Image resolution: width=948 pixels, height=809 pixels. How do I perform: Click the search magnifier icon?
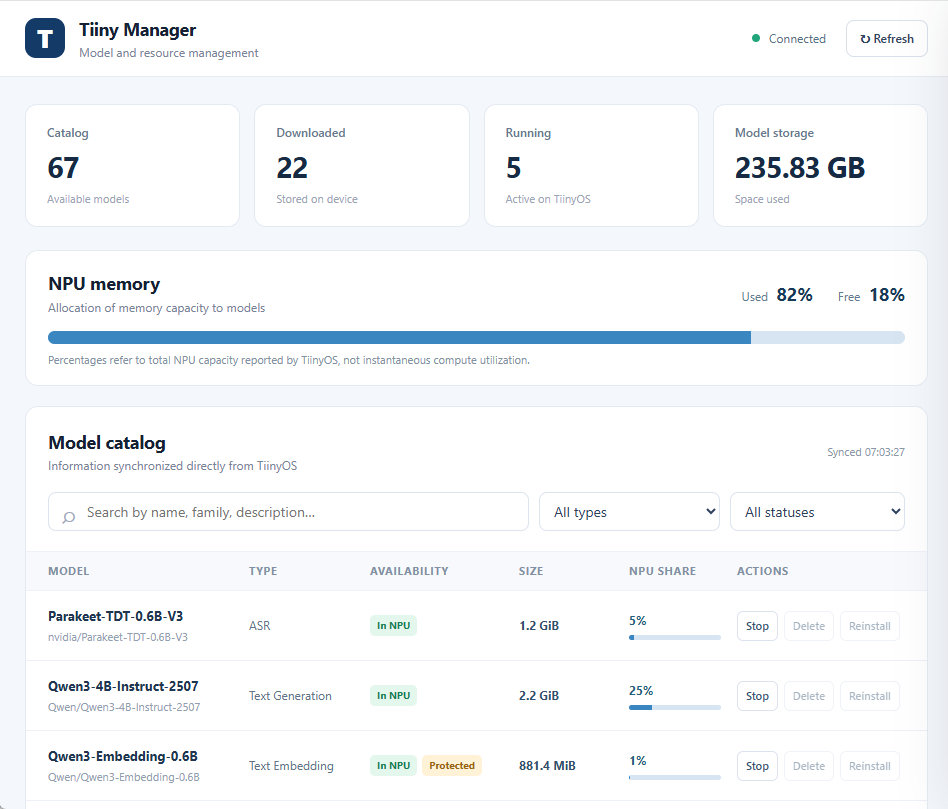(x=69, y=517)
